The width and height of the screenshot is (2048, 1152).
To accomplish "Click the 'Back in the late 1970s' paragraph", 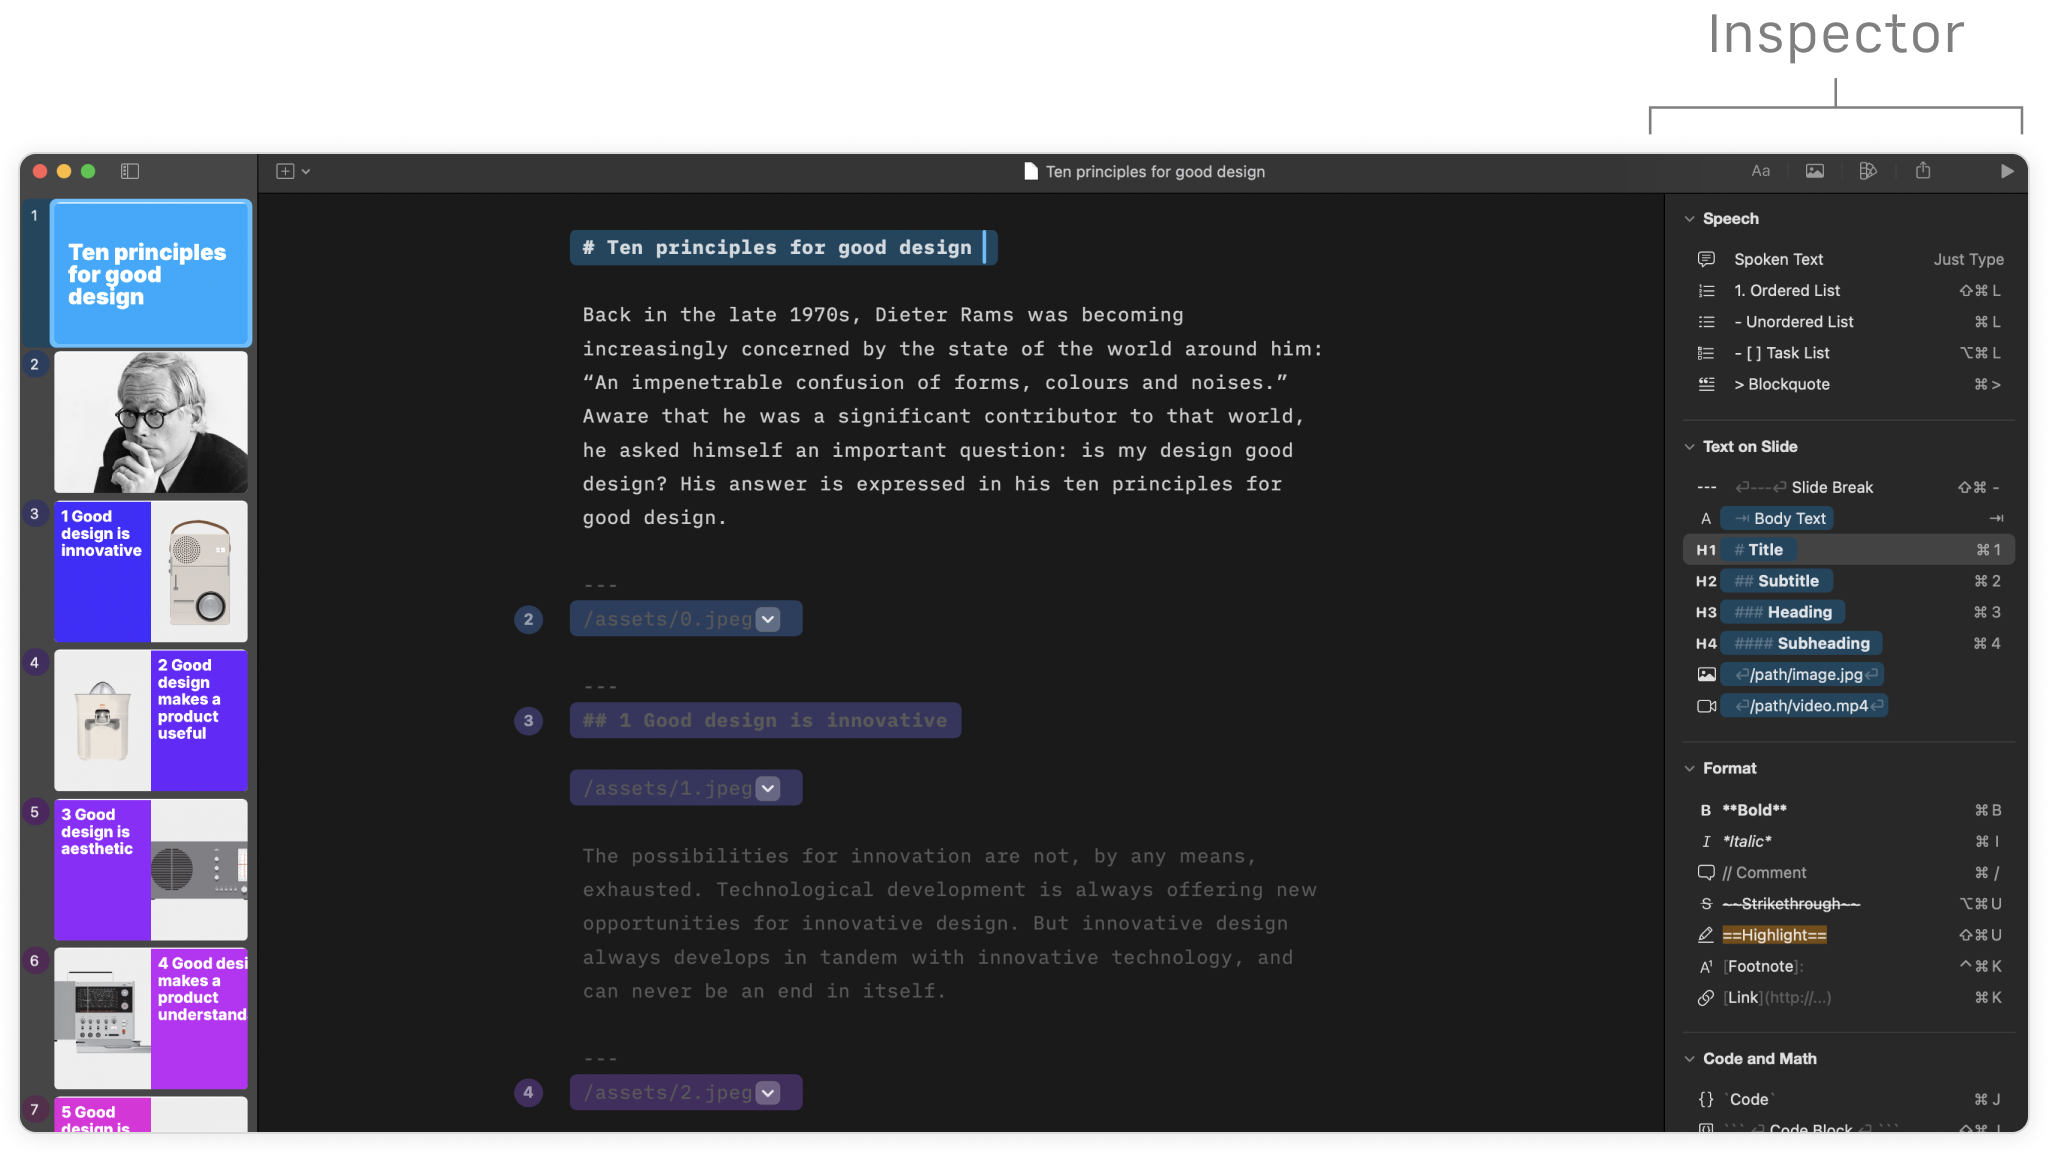I will 953,416.
